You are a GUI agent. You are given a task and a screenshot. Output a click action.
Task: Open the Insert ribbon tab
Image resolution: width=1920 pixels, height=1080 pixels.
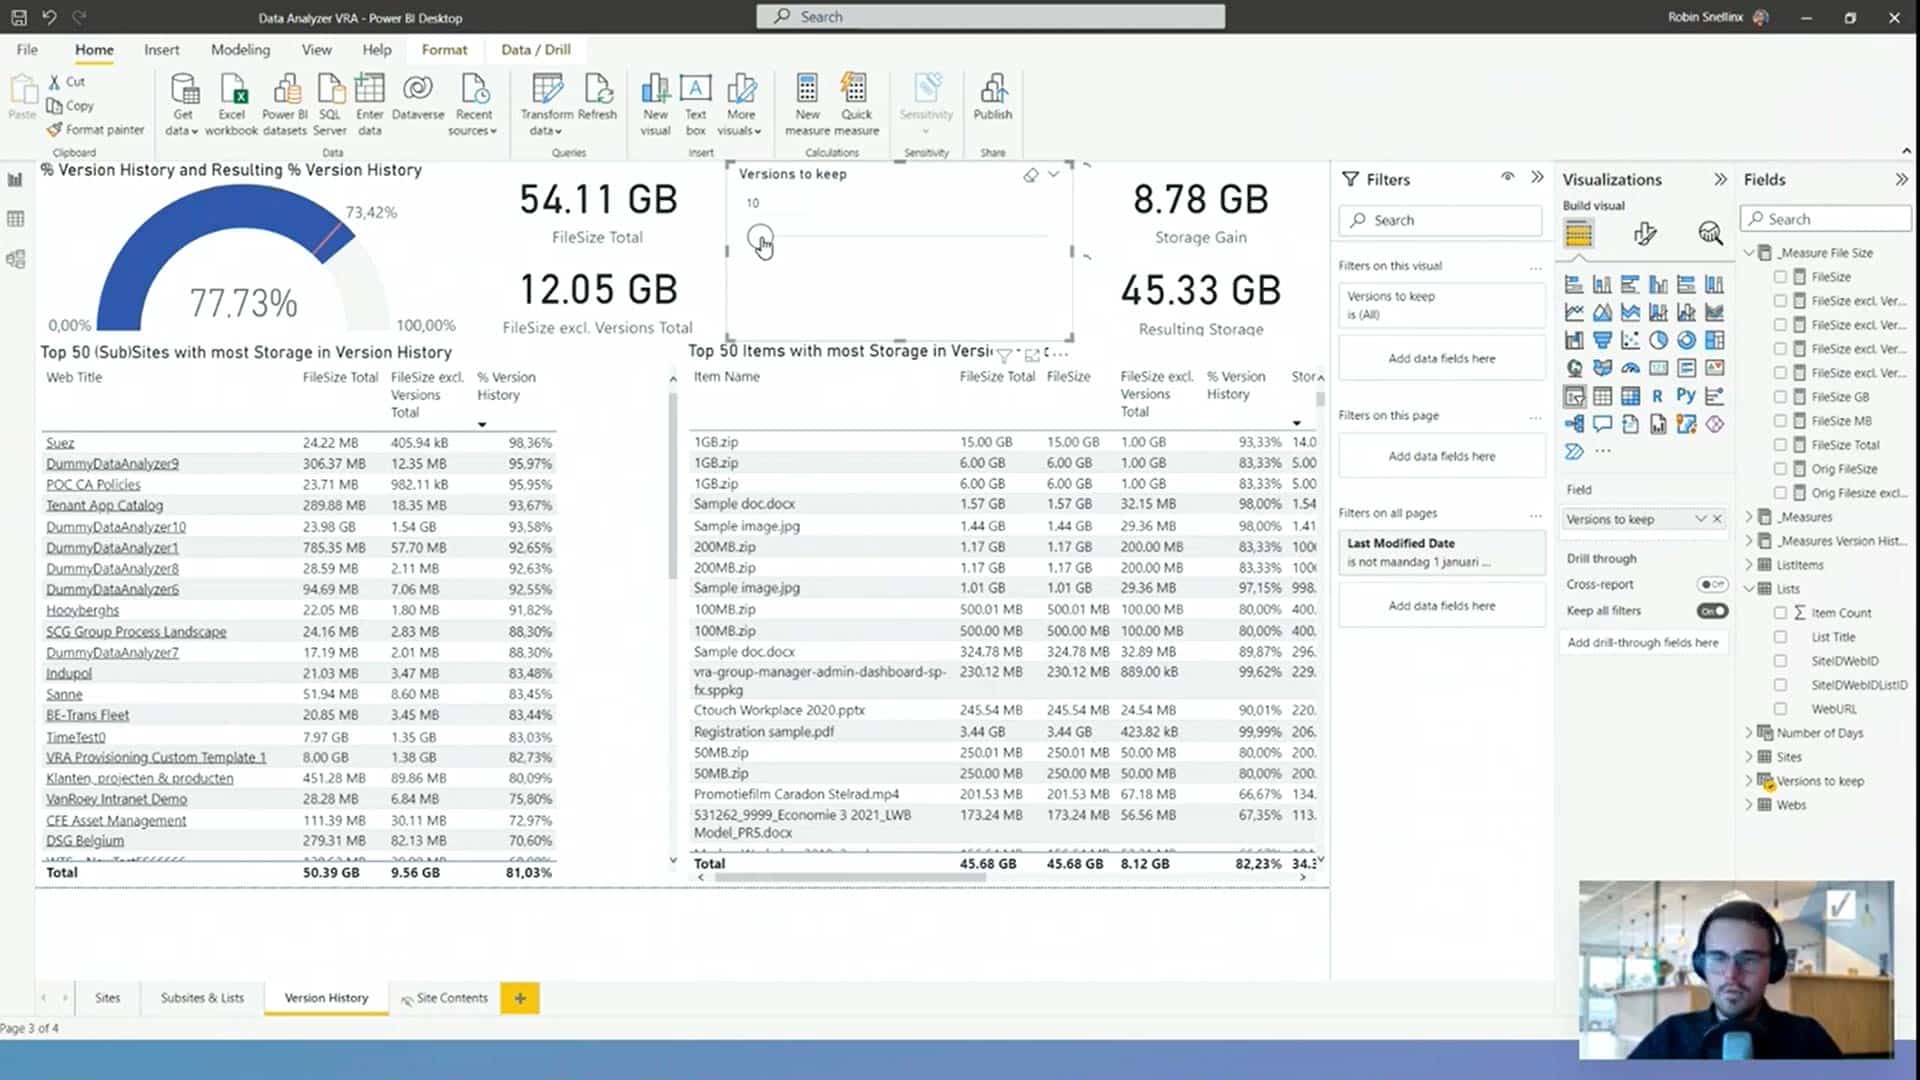tap(161, 49)
